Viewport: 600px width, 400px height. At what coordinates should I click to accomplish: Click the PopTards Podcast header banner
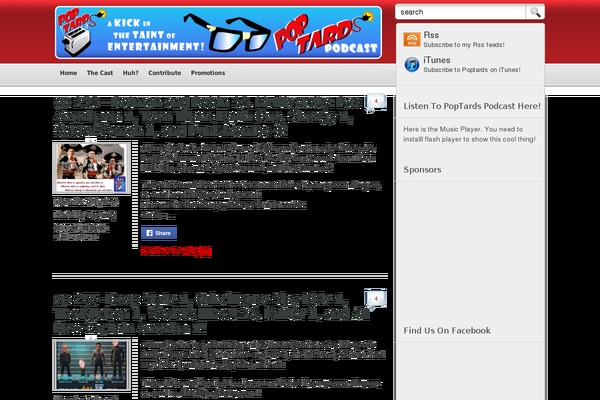click(218, 33)
